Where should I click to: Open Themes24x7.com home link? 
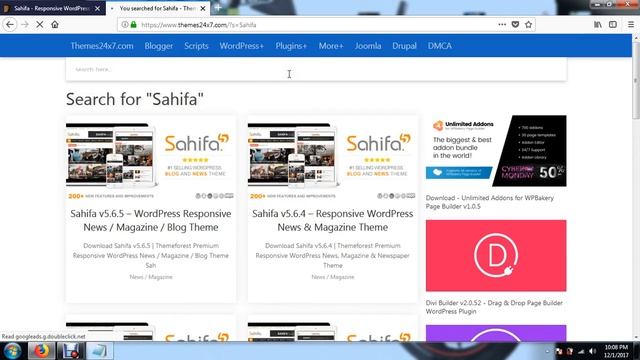pos(102,46)
